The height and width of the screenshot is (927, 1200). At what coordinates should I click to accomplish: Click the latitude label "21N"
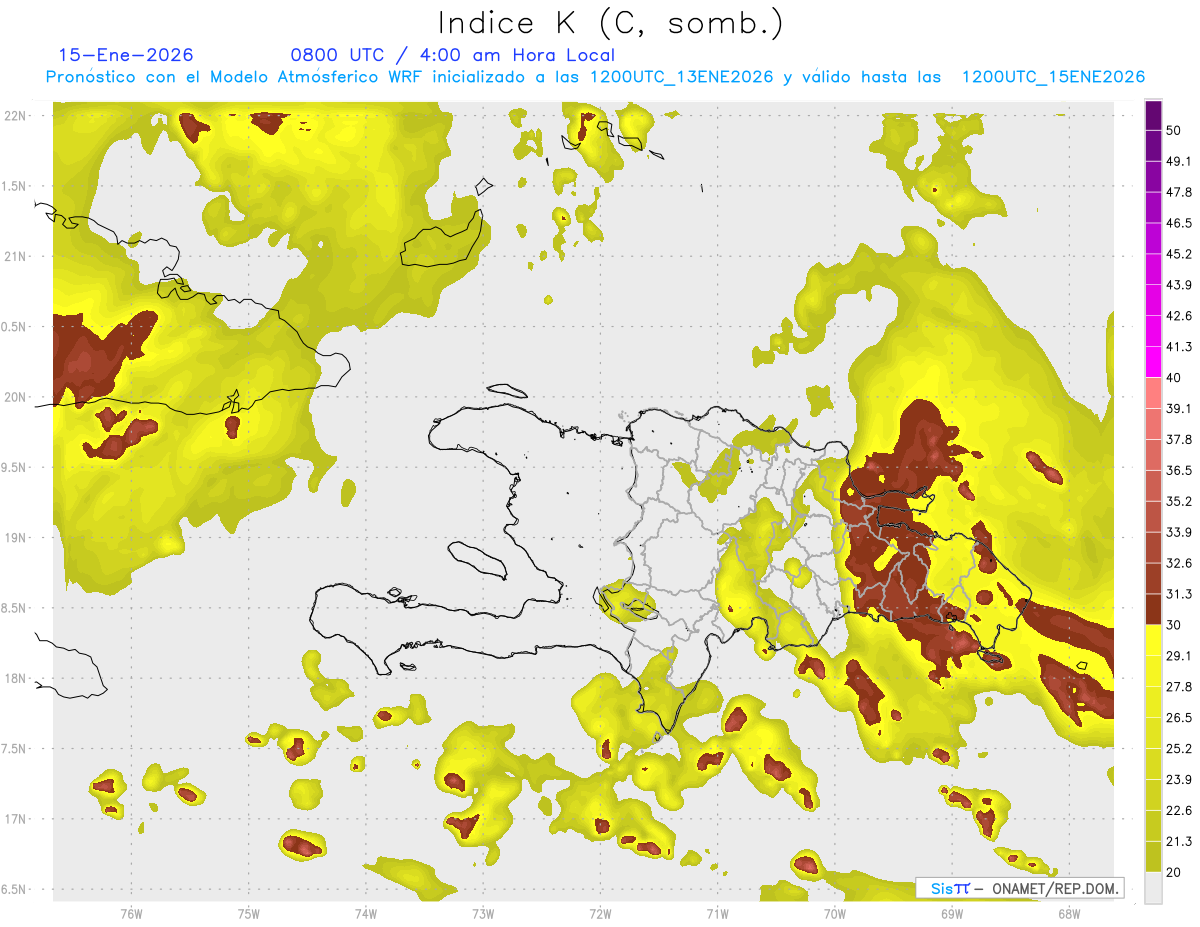pos(15,256)
